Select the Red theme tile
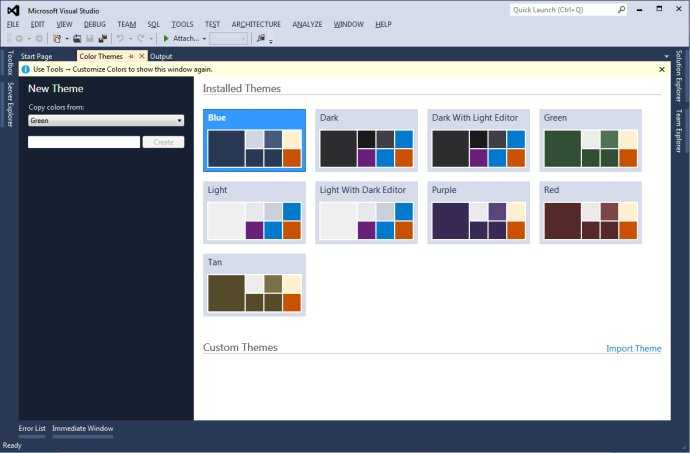Viewport: 690px width, 453px height. pos(591,213)
